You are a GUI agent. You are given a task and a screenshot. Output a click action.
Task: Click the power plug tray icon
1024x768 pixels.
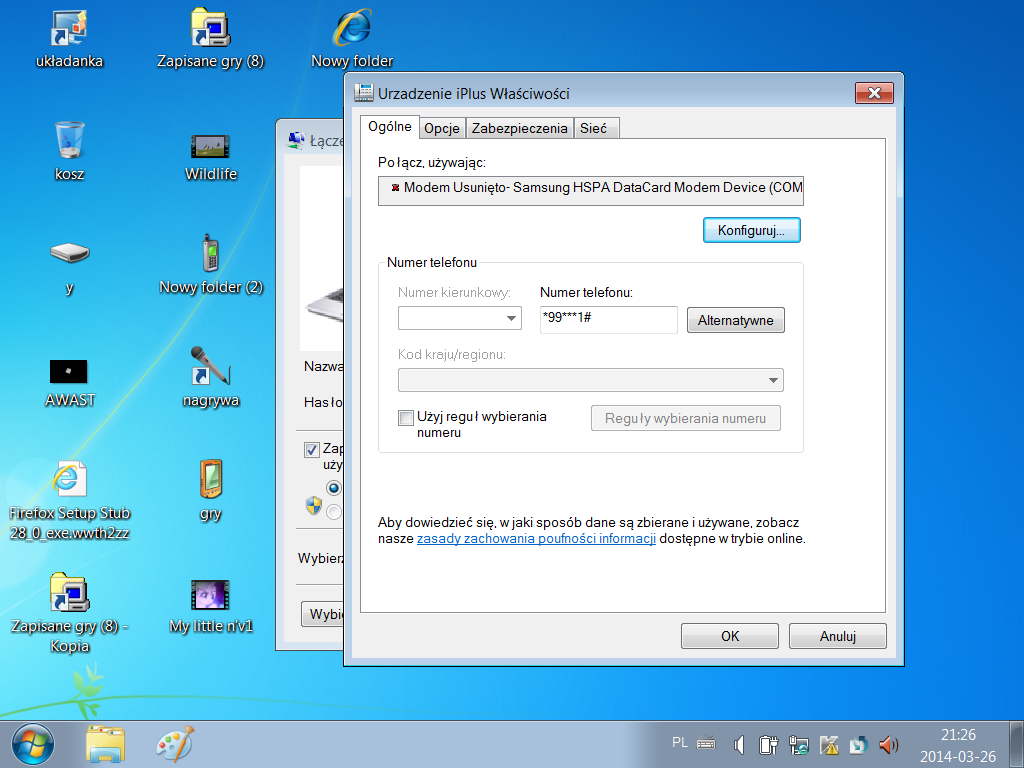[x=769, y=744]
